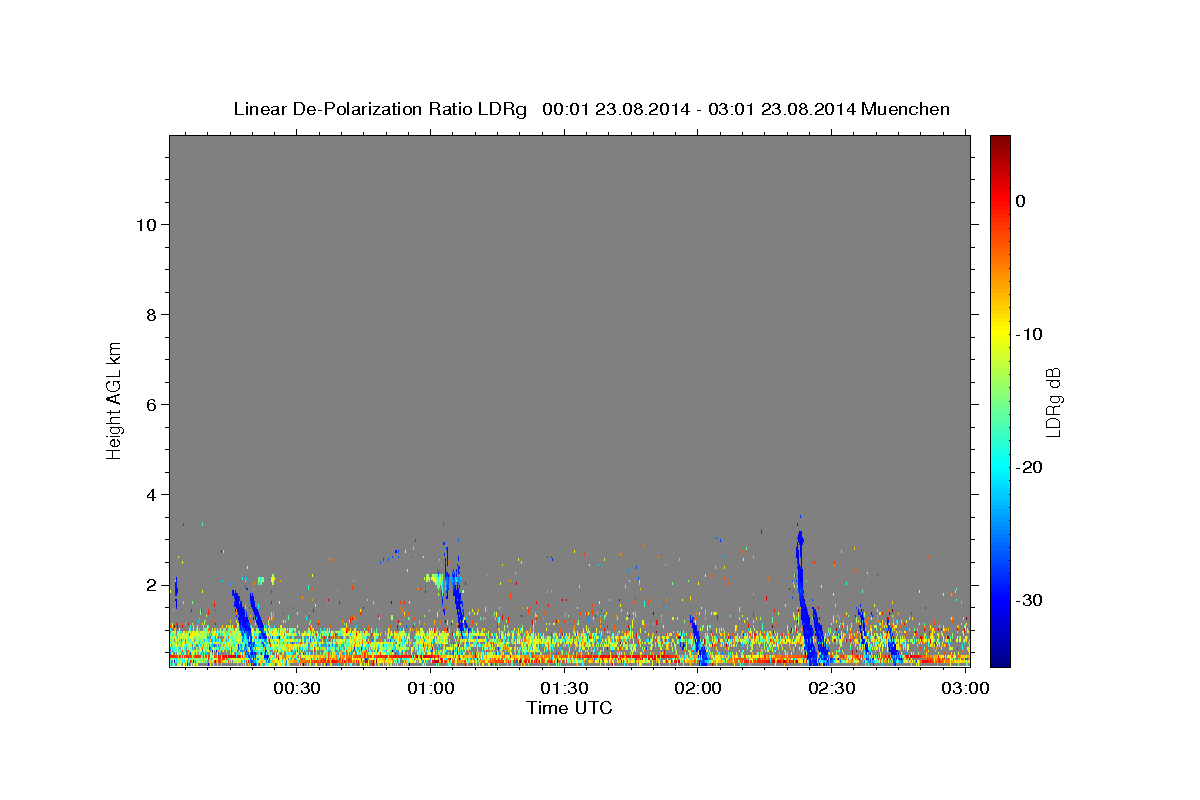Screen dimensions: 1200x800
Task: Click the 'Height AGL km' axis label
Action: coord(115,399)
